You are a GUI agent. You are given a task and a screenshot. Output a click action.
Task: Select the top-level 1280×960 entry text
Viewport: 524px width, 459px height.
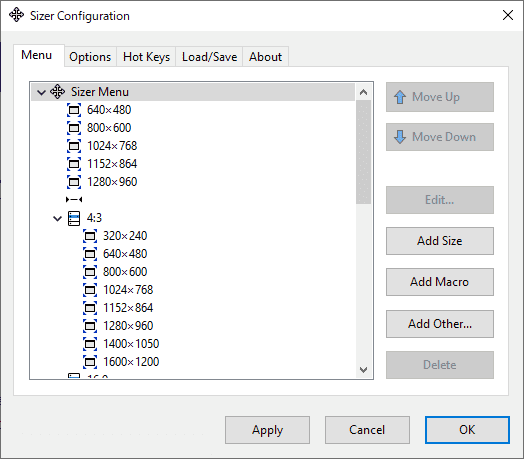112,182
